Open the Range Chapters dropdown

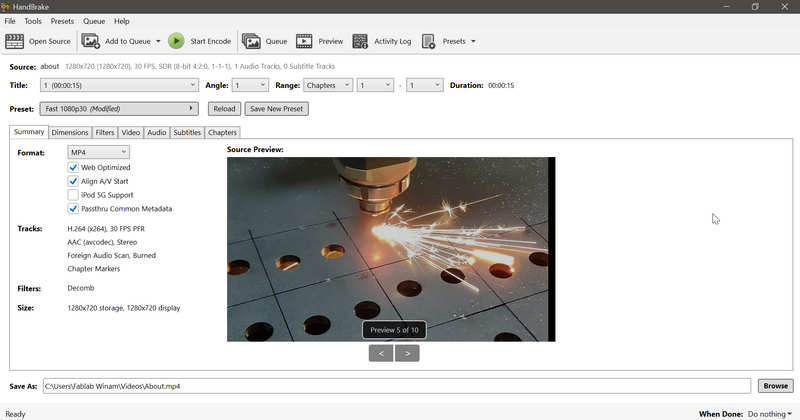(x=327, y=86)
